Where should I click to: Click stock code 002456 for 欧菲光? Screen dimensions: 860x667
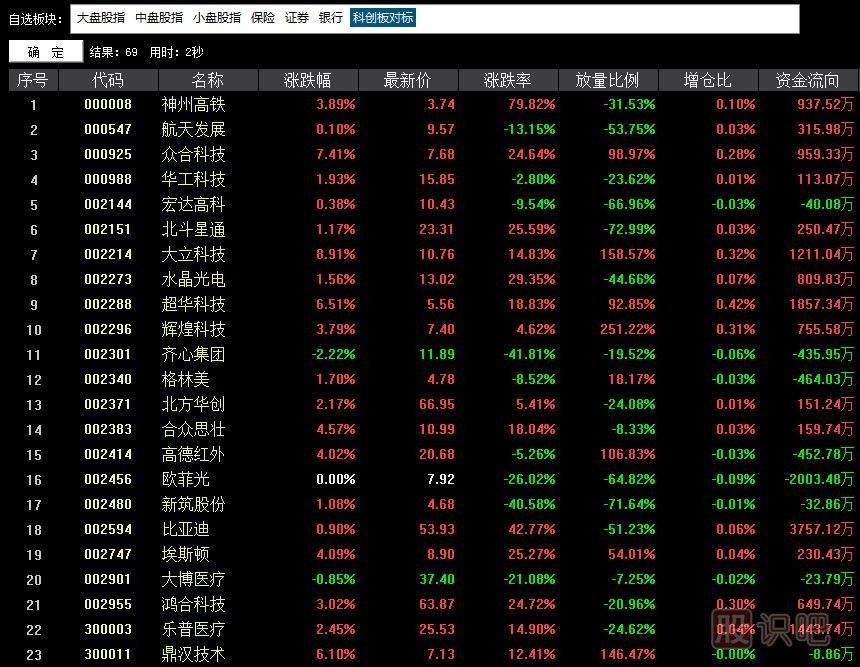tap(108, 479)
